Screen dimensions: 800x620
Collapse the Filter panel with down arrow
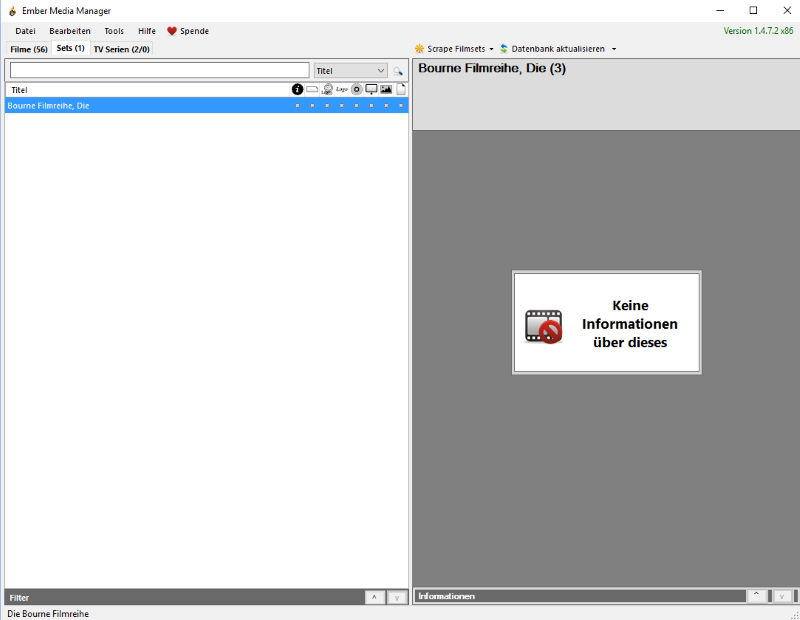tap(397, 597)
